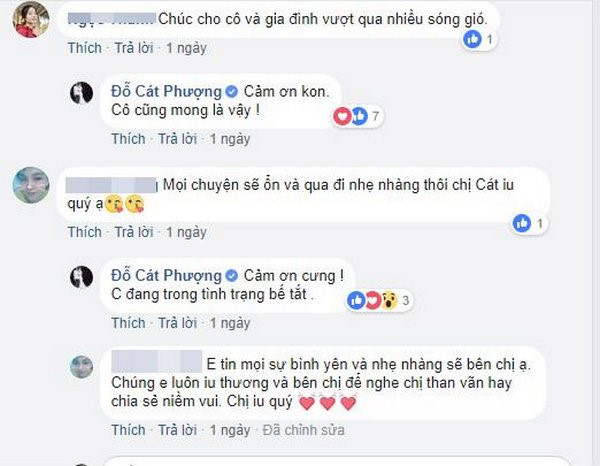The height and width of the screenshot is (466, 600).
Task: Click the small avatar on the last reply
Action: (x=82, y=367)
